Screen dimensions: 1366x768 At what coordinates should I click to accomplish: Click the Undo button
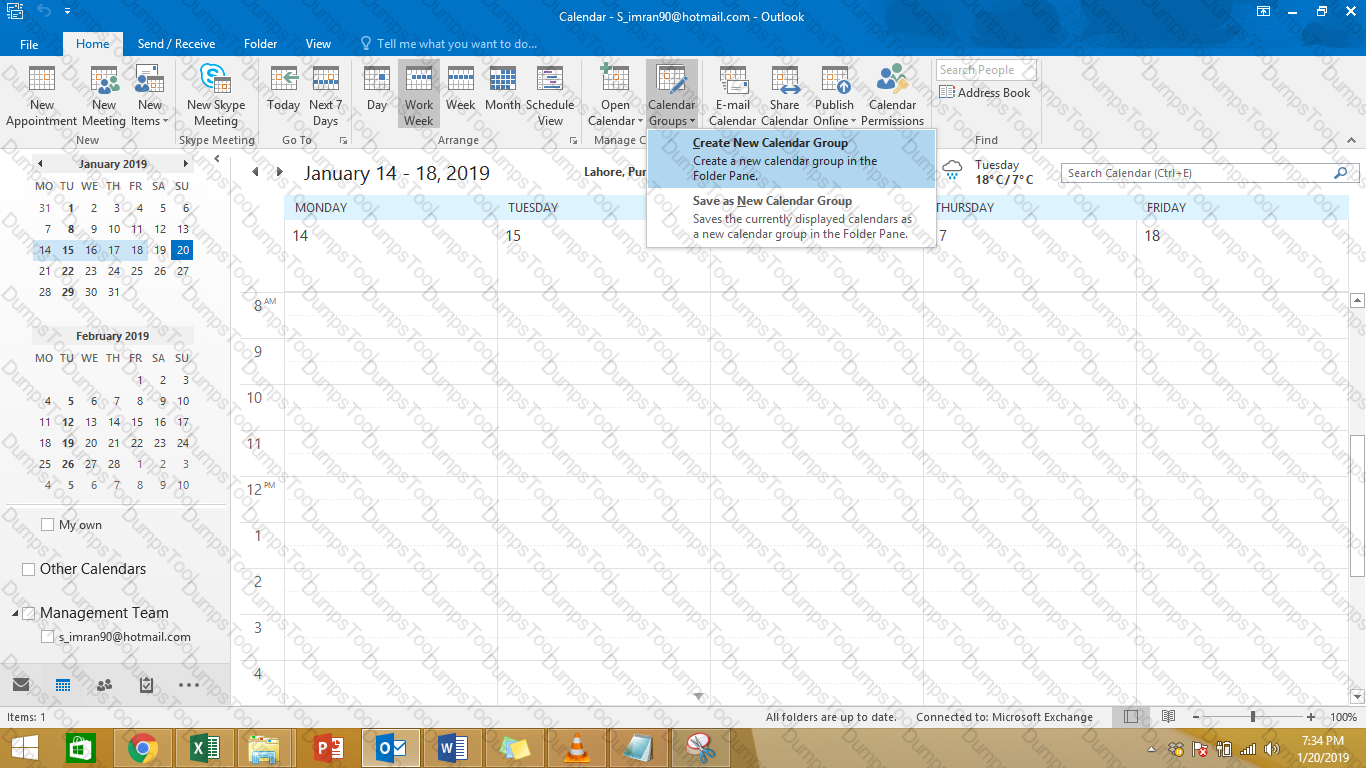pyautogui.click(x=44, y=11)
